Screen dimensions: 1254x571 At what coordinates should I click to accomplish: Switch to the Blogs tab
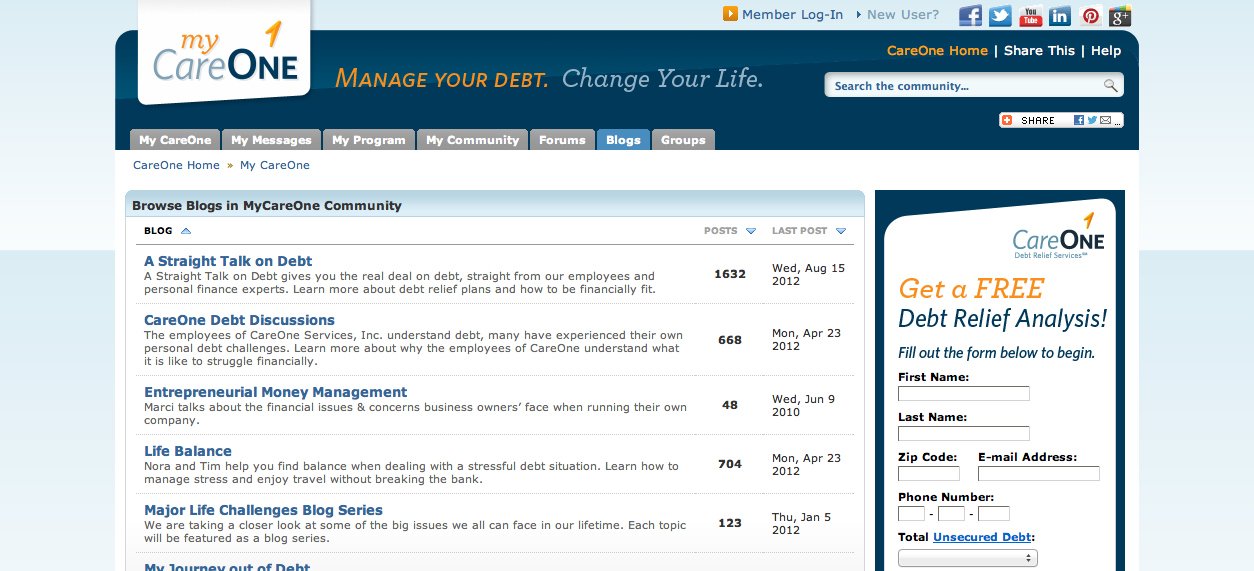(623, 140)
